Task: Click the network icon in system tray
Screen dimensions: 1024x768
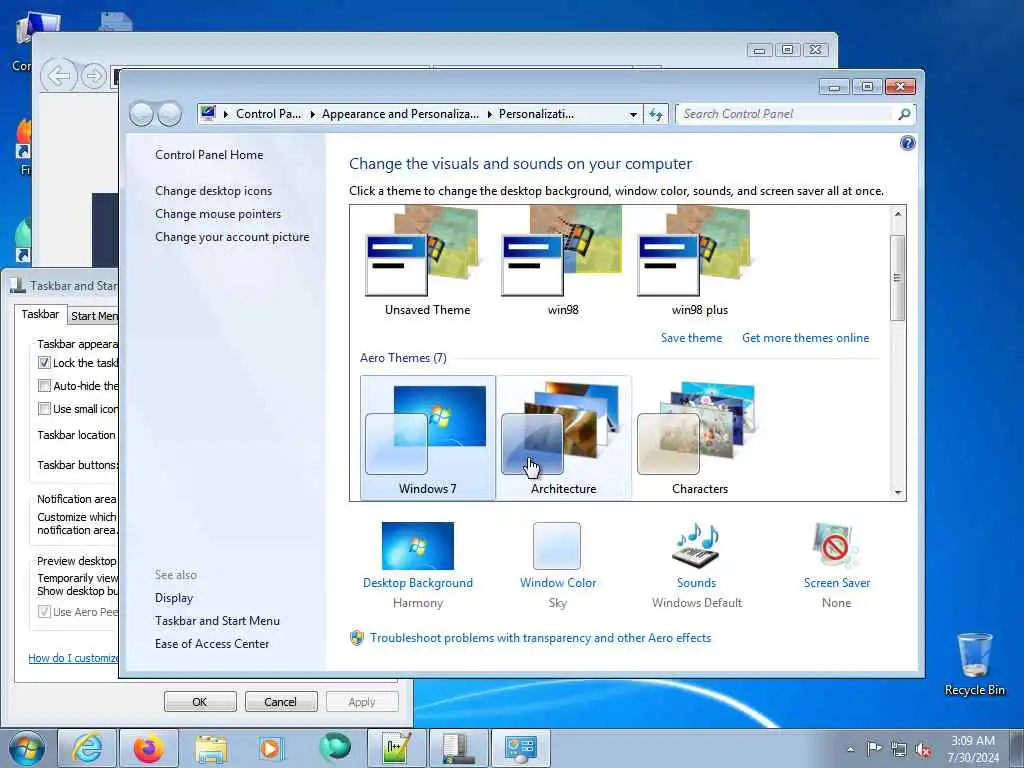Action: coord(899,749)
